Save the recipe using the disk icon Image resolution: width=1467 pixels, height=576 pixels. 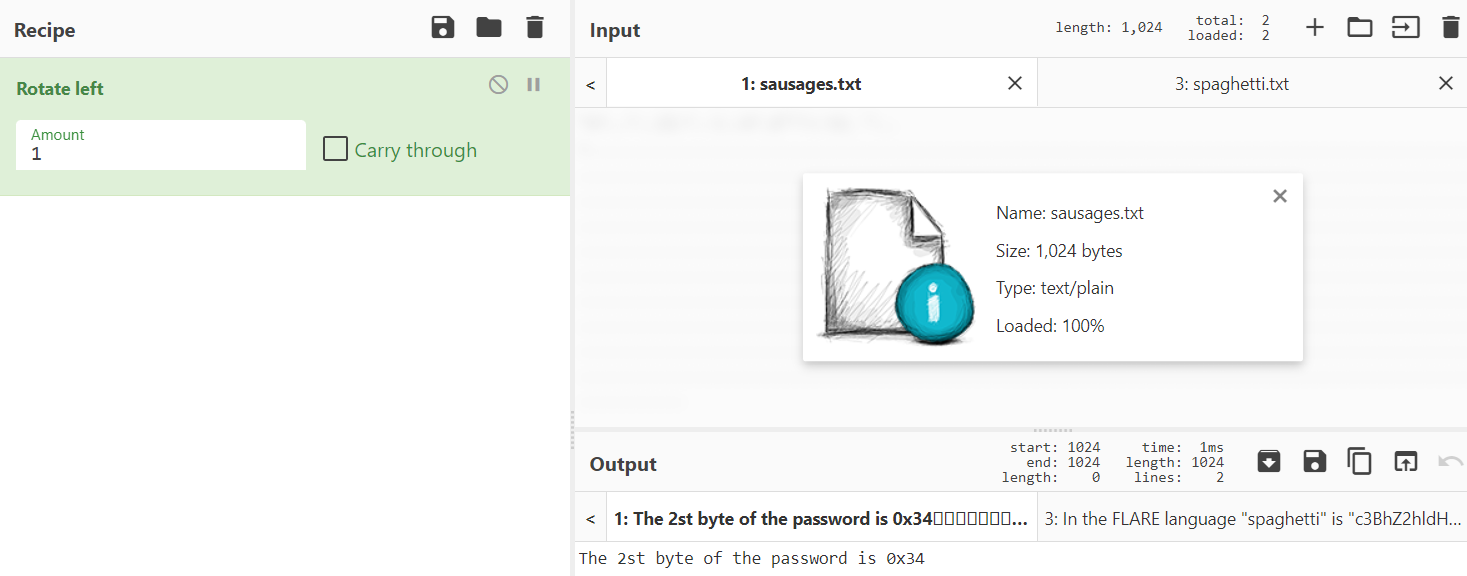pyautogui.click(x=443, y=28)
